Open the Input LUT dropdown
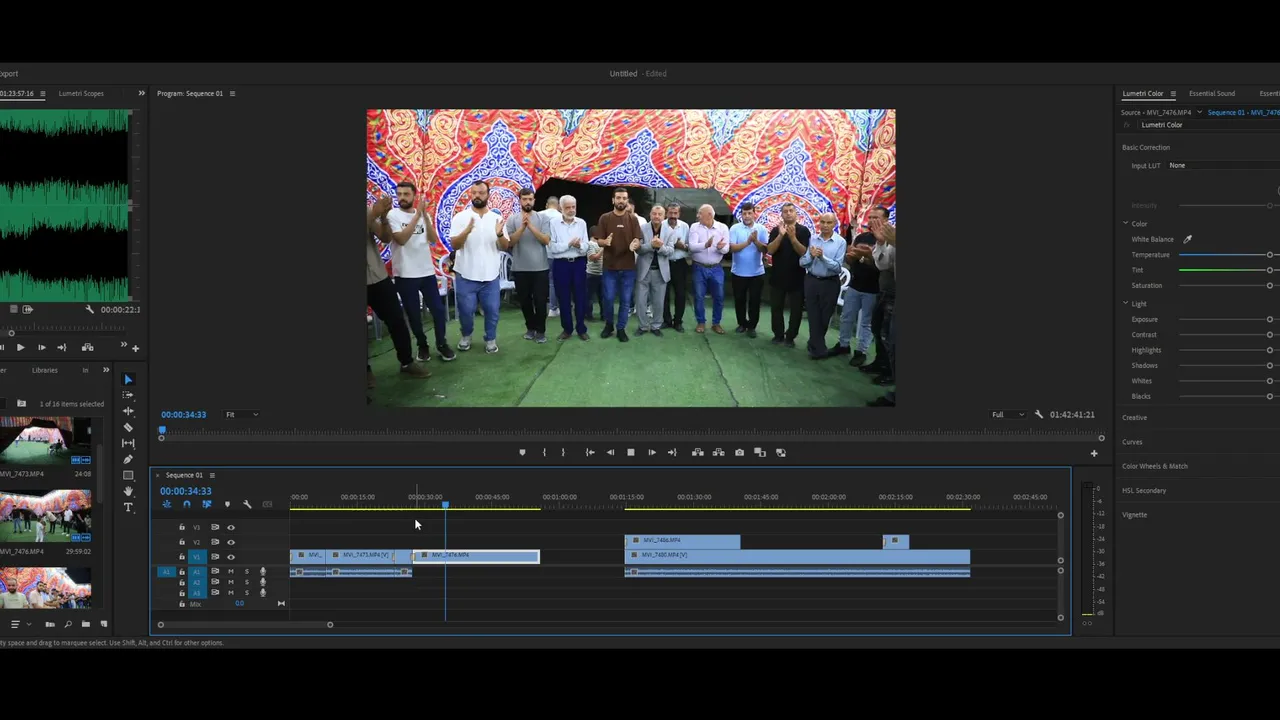This screenshot has width=1280, height=720. pyautogui.click(x=1223, y=166)
